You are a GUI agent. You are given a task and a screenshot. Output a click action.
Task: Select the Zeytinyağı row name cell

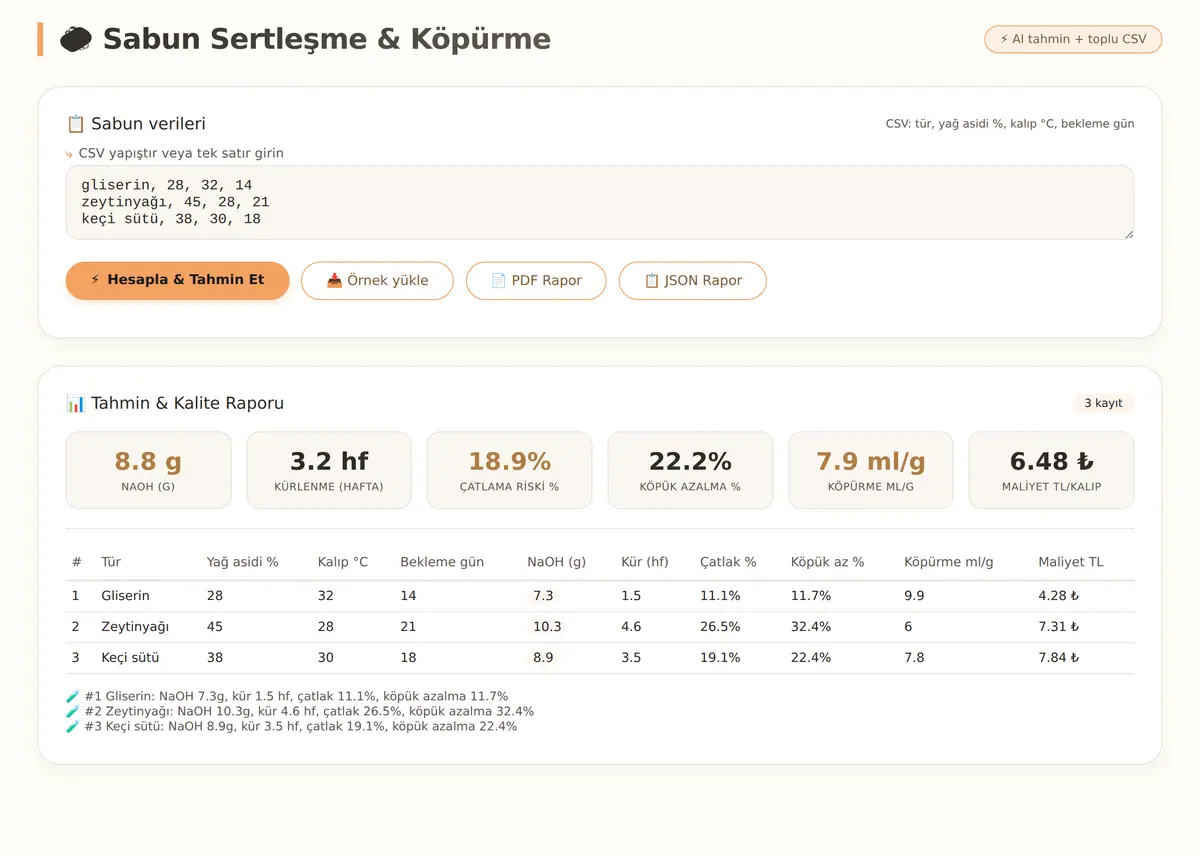[135, 627]
